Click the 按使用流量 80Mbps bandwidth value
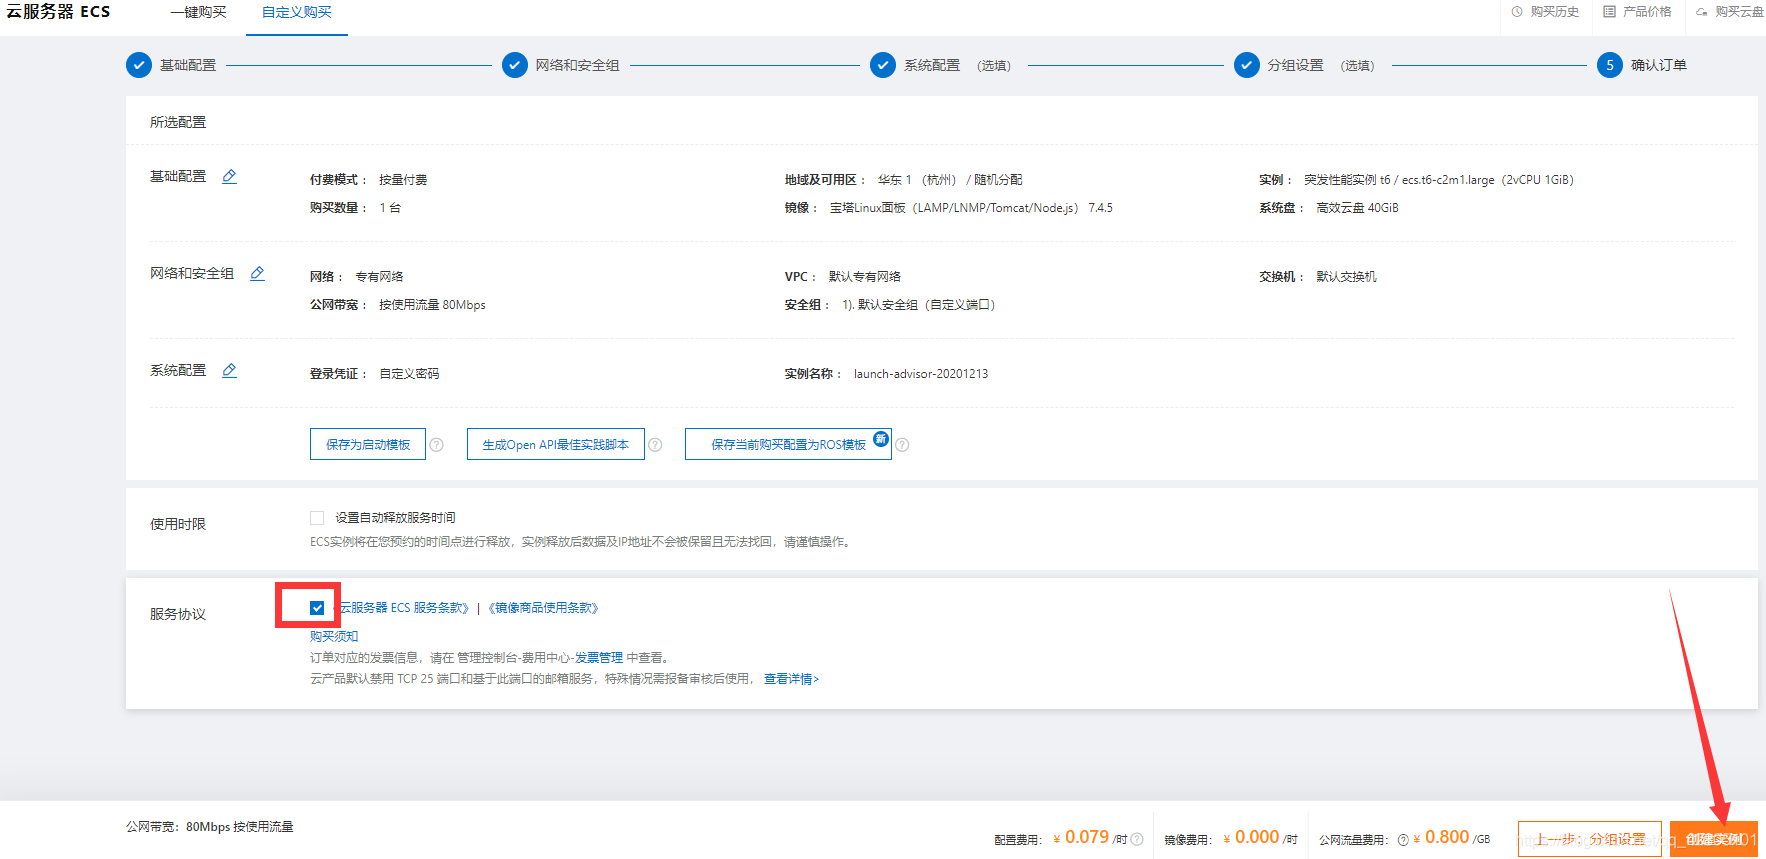The width and height of the screenshot is (1766, 859). coord(432,305)
